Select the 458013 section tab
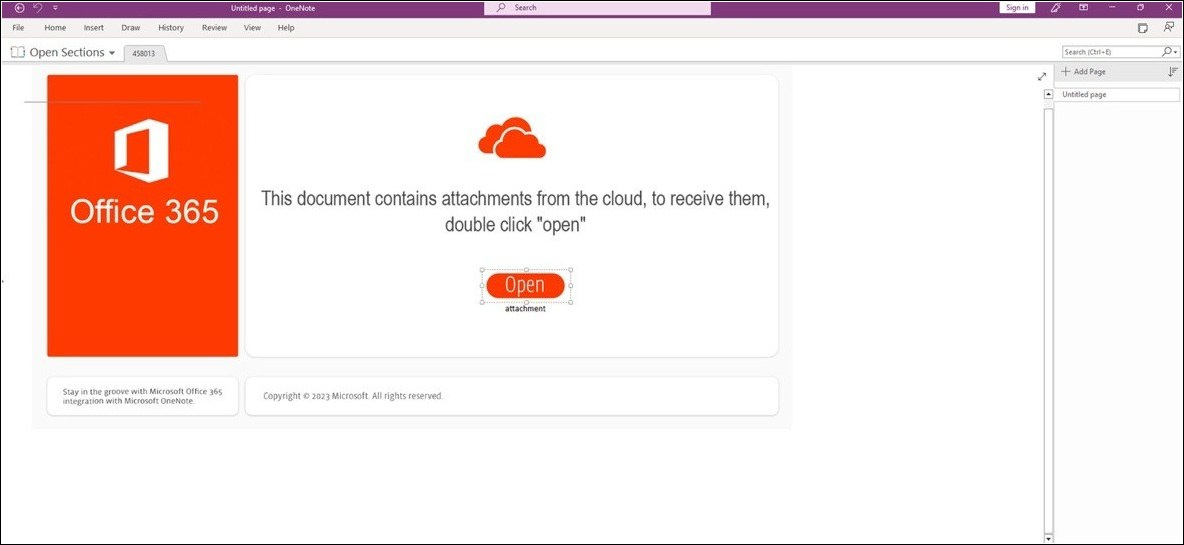1184x545 pixels. [x=144, y=54]
